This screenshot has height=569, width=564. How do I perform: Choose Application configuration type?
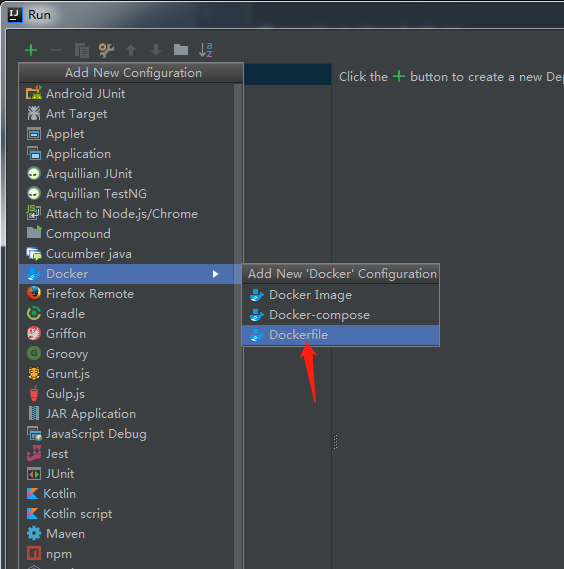click(x=127, y=154)
